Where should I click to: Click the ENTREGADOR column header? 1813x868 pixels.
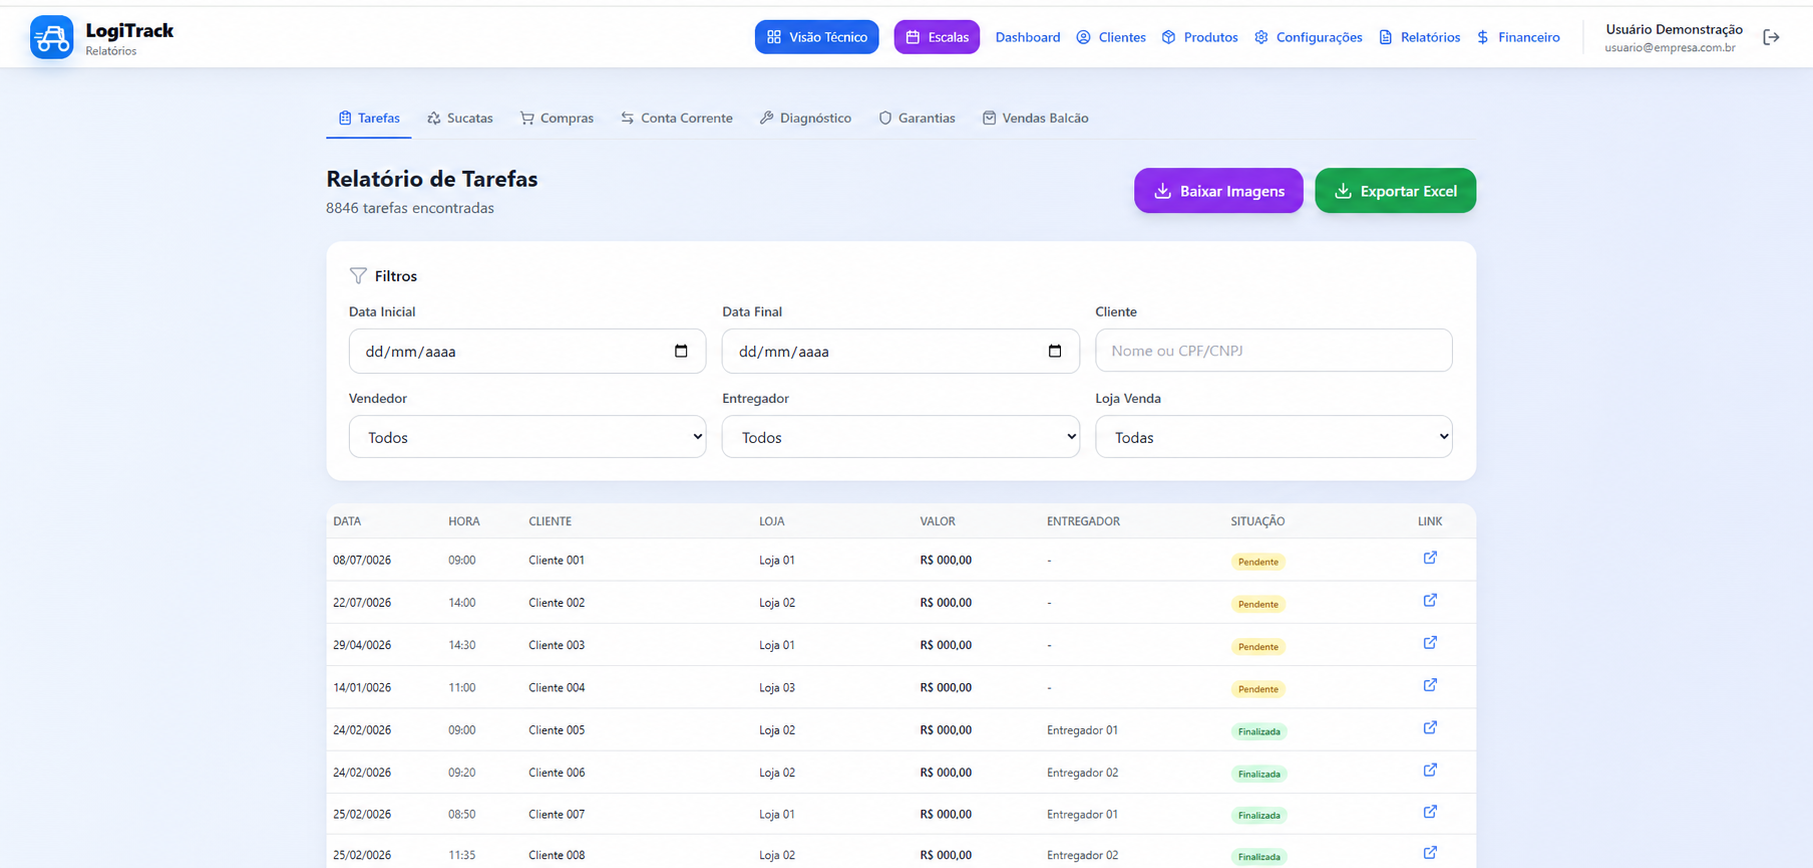point(1083,521)
